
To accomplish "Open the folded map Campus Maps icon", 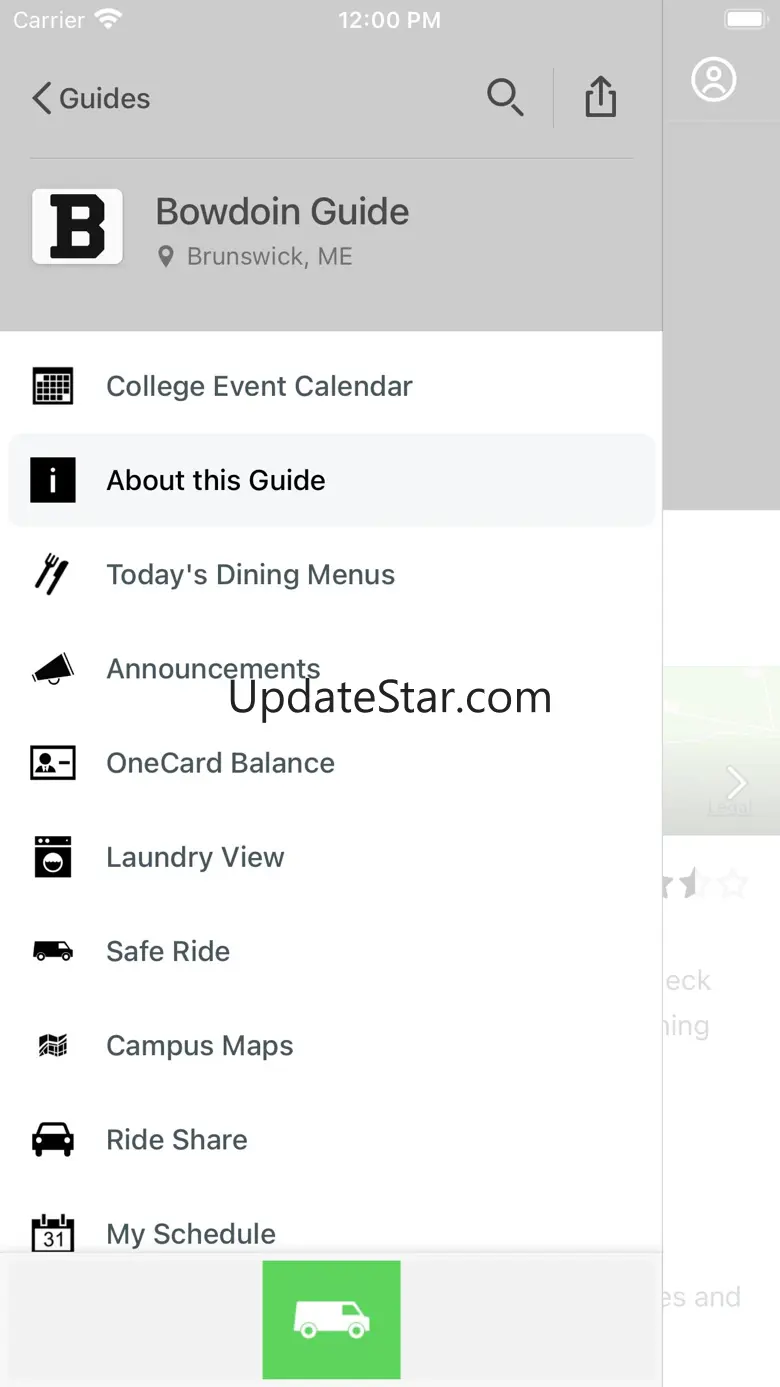I will (x=52, y=1045).
